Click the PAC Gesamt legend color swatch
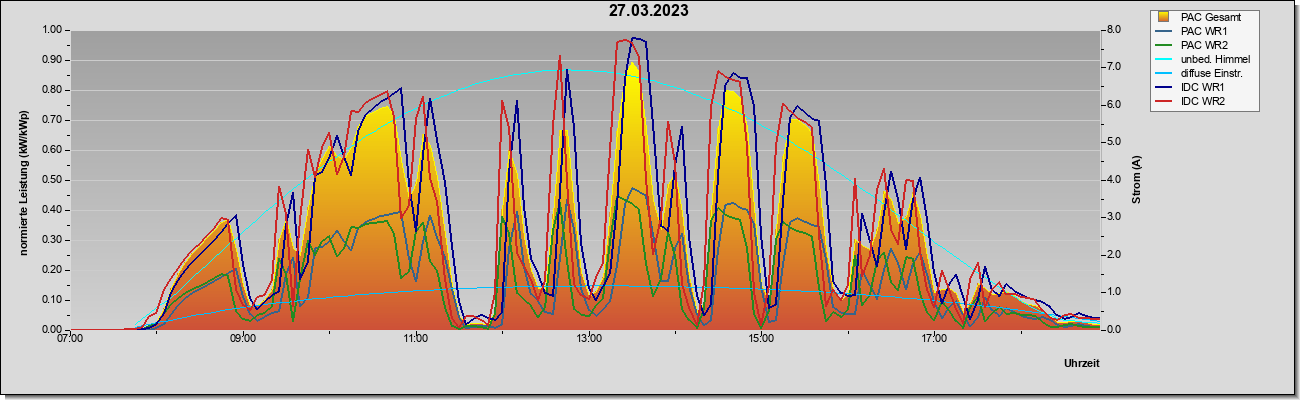Viewport: 1300px width, 400px height. (x=1163, y=17)
